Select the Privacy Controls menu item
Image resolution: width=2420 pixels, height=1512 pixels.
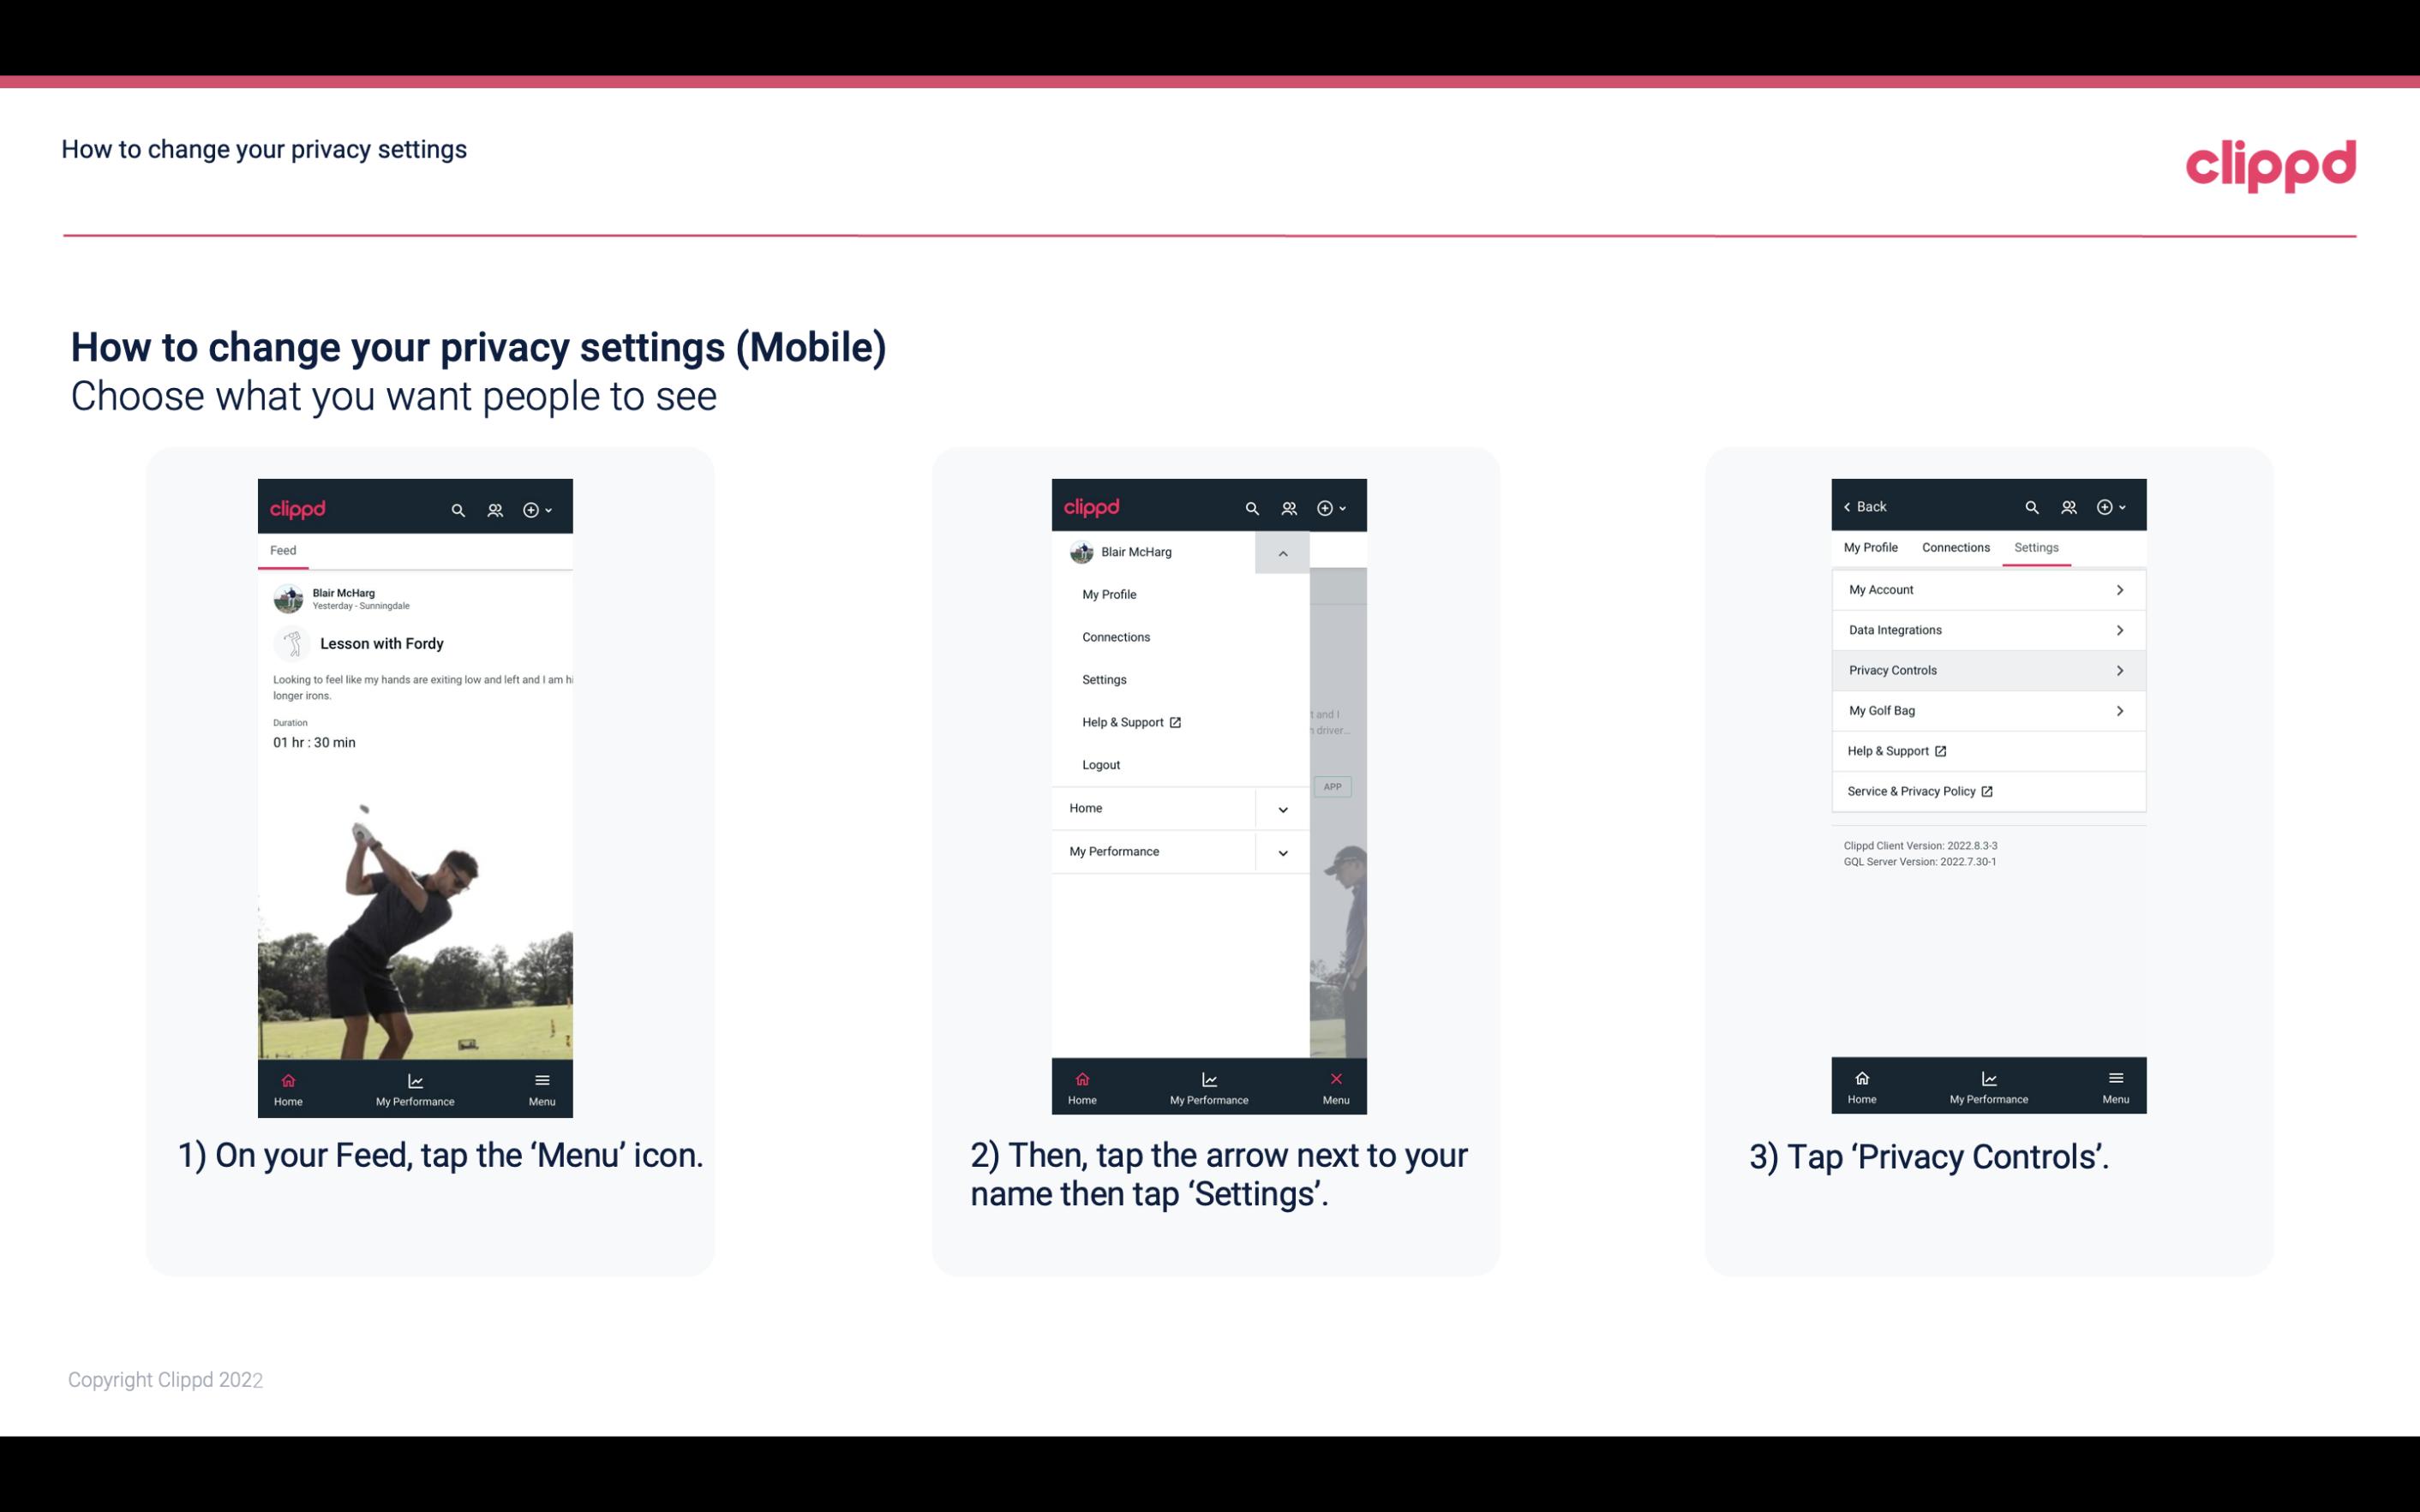pos(1986,669)
